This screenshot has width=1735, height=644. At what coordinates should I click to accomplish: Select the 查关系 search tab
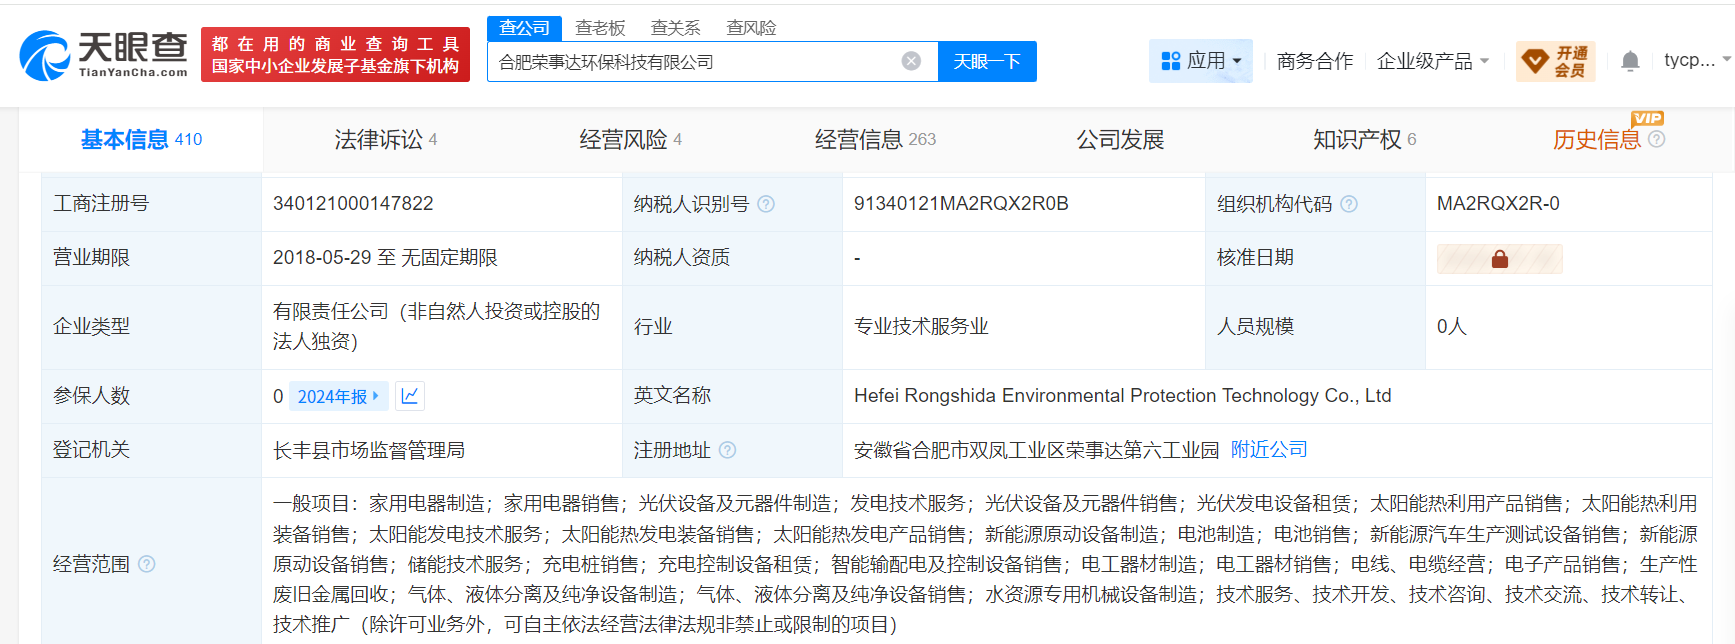[x=676, y=28]
